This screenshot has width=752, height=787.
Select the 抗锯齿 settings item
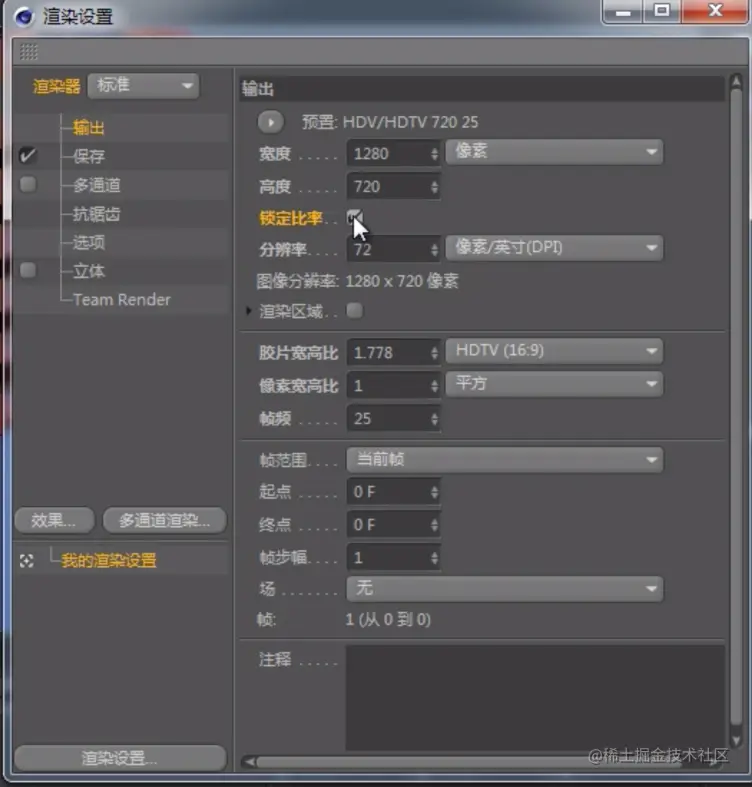click(x=97, y=214)
